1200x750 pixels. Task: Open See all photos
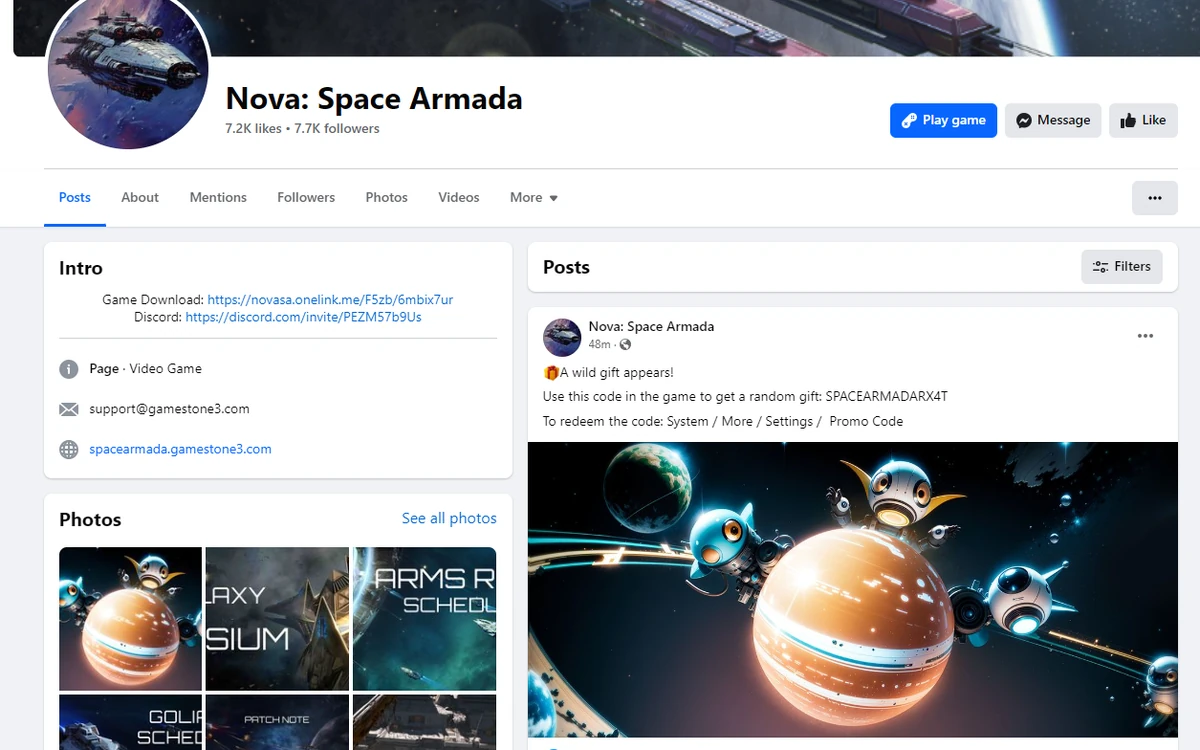click(x=449, y=518)
